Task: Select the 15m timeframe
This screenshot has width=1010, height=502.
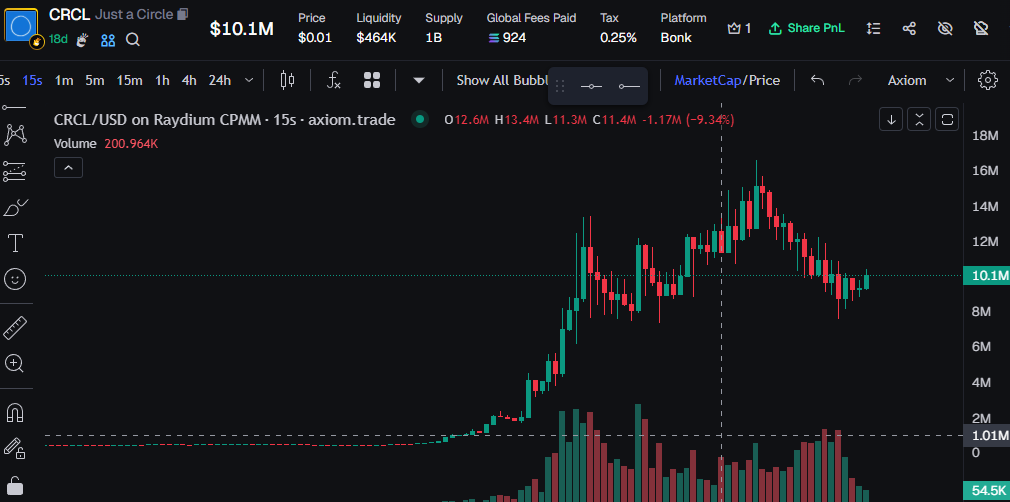Action: [129, 81]
